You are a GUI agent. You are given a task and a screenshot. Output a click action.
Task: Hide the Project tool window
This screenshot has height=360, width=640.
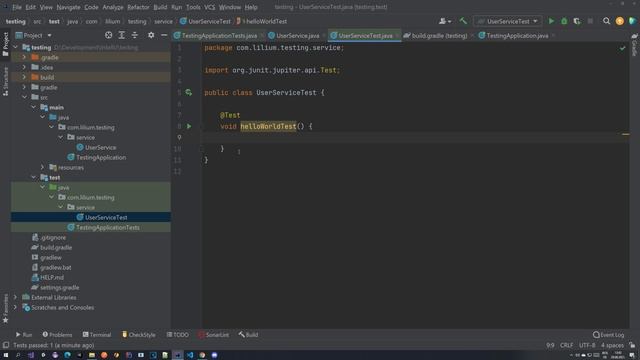pos(164,36)
